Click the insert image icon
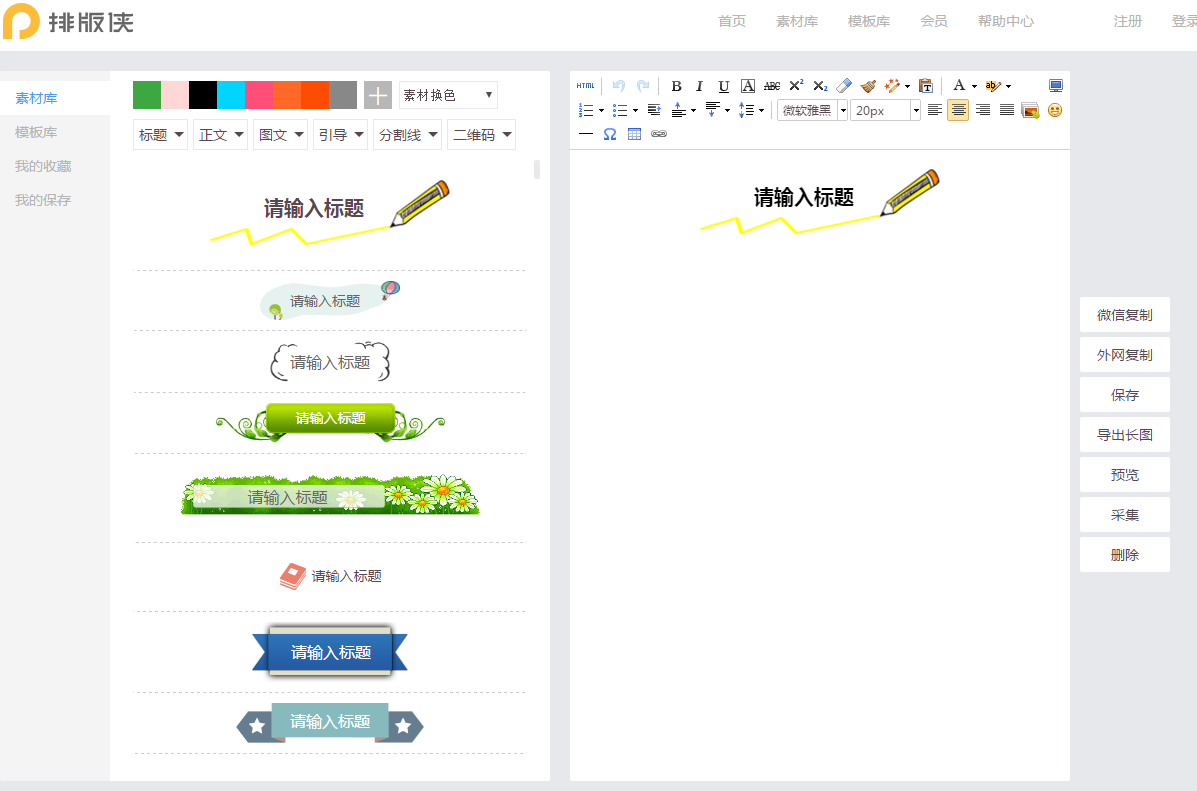This screenshot has width=1197, height=791. [x=1030, y=110]
